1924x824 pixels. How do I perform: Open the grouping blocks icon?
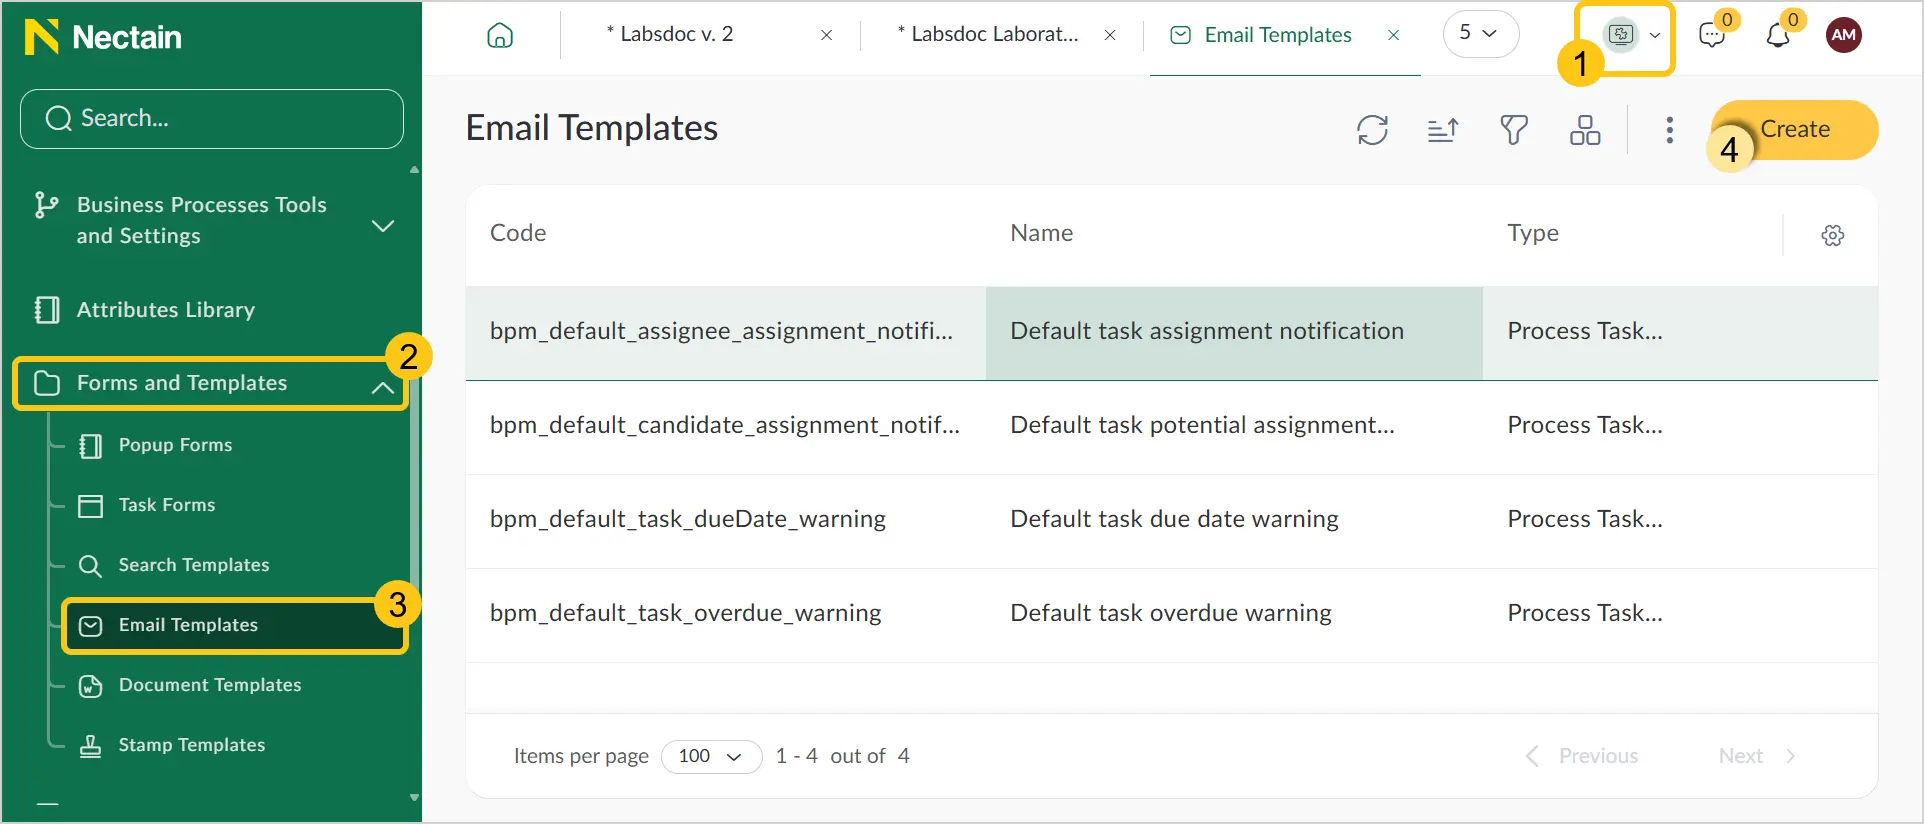pyautogui.click(x=1585, y=130)
